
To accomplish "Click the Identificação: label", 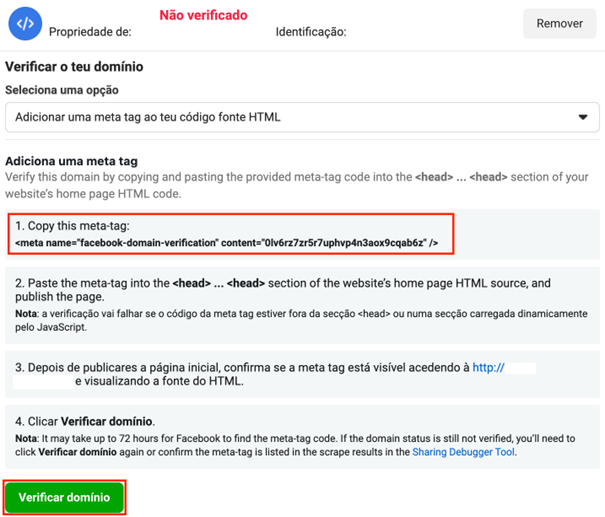I will [x=310, y=32].
